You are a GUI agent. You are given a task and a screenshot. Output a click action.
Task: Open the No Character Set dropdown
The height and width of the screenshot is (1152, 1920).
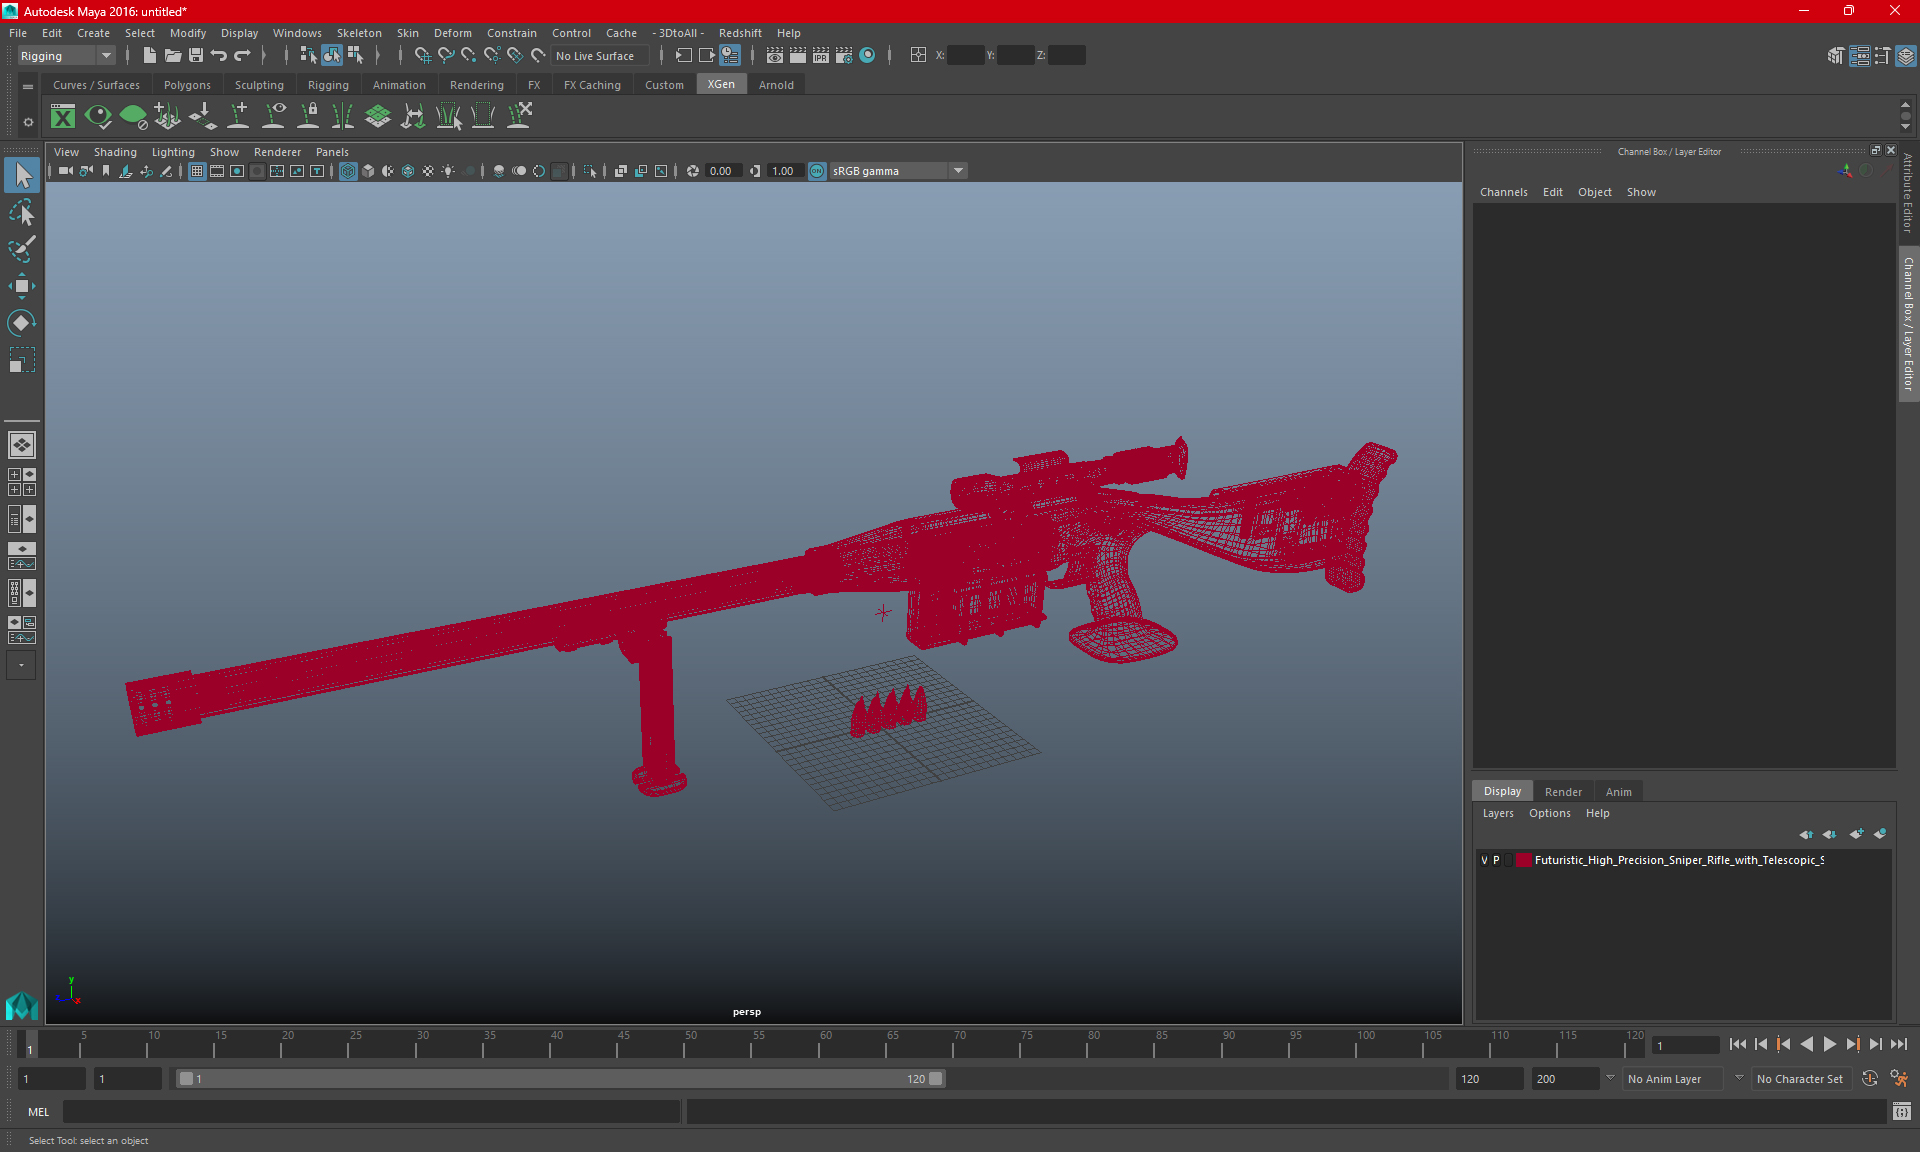[1800, 1079]
